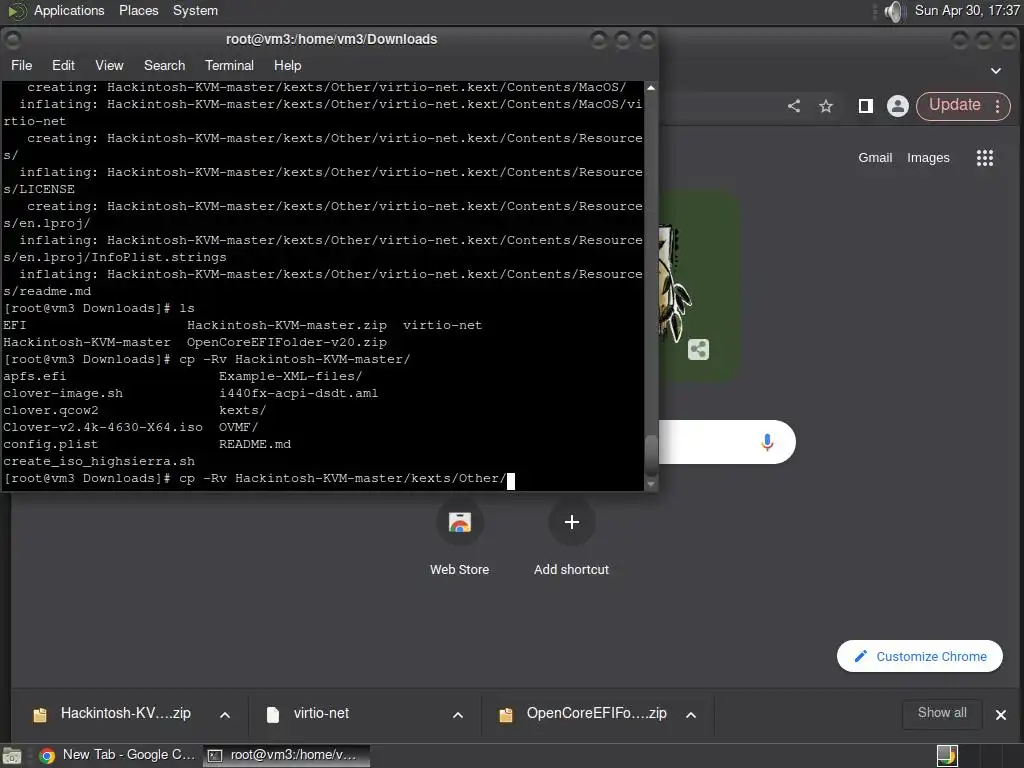Viewport: 1024px width, 768px height.
Task: Click Customize Chrome button
Action: (920, 656)
